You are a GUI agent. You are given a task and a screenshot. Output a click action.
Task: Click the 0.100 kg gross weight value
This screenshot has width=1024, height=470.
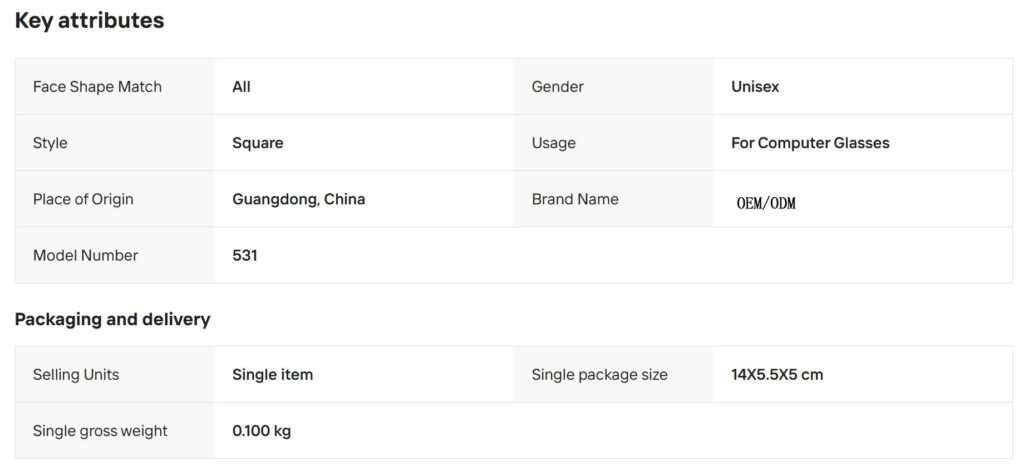point(262,431)
